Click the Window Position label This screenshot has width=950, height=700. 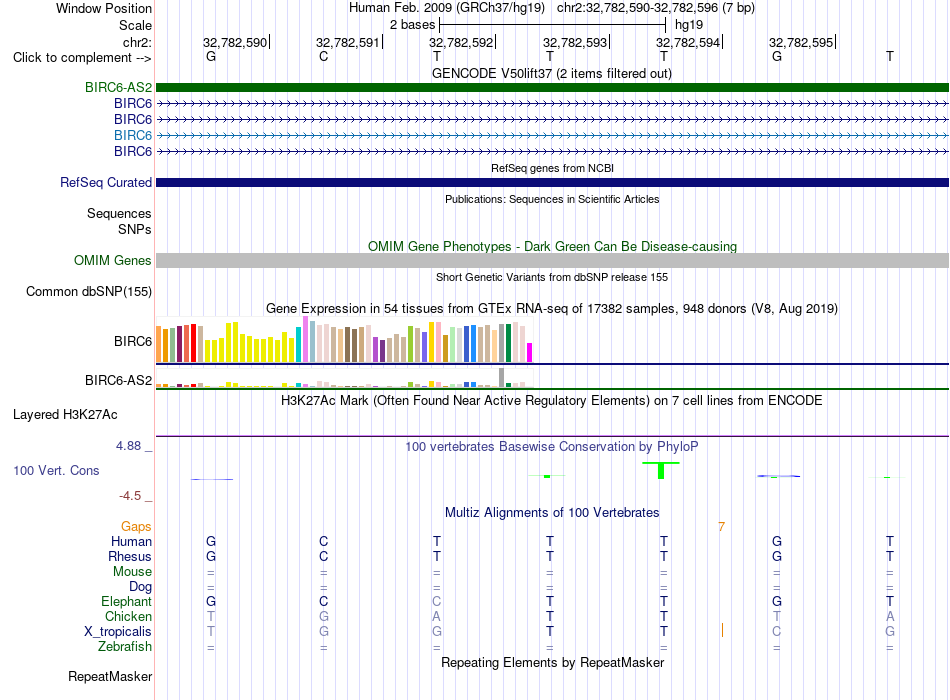[x=104, y=8]
